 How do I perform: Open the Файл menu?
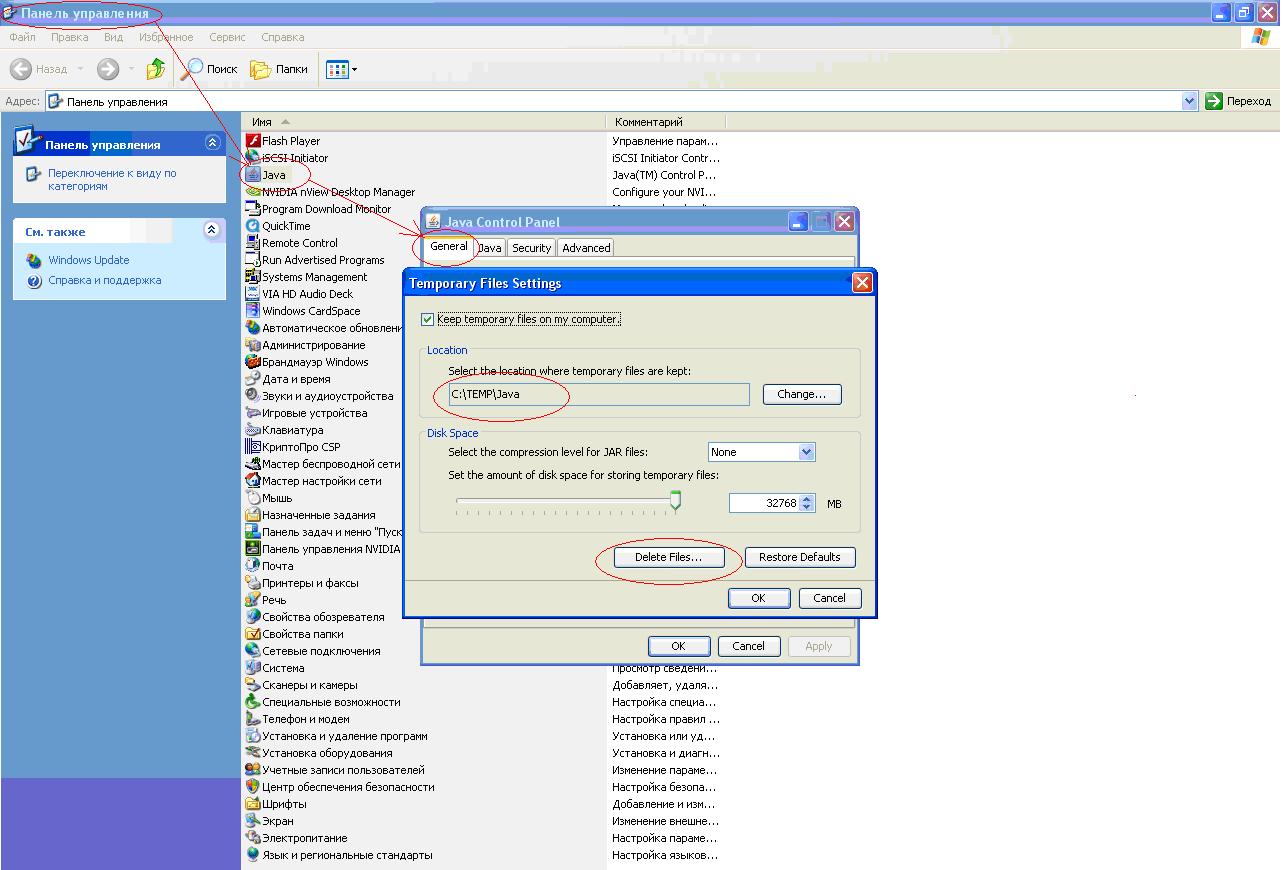tap(22, 37)
